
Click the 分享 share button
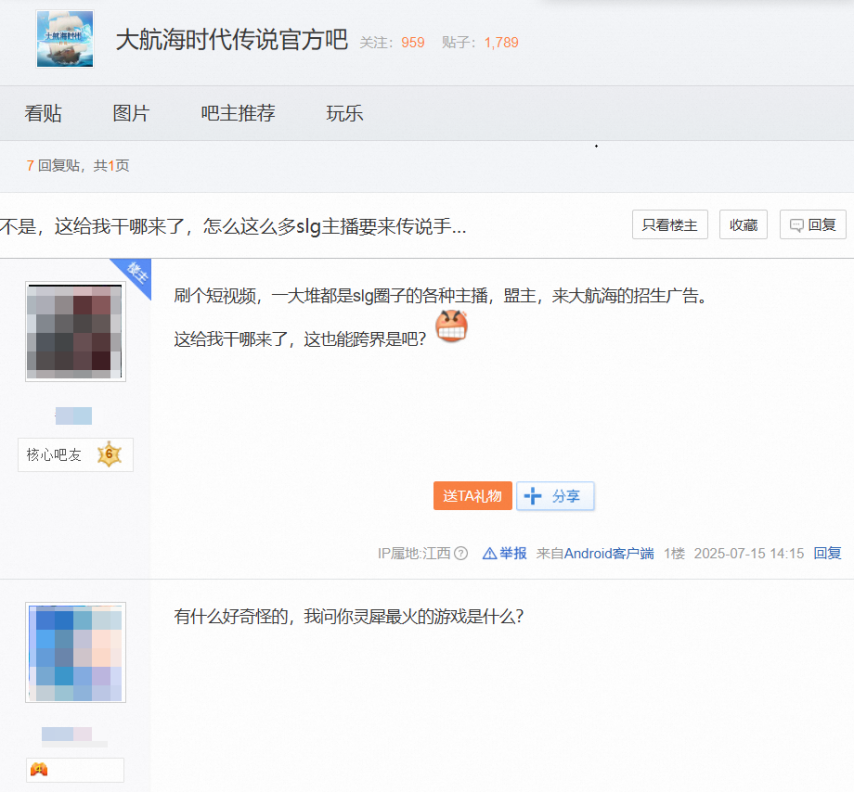[555, 496]
